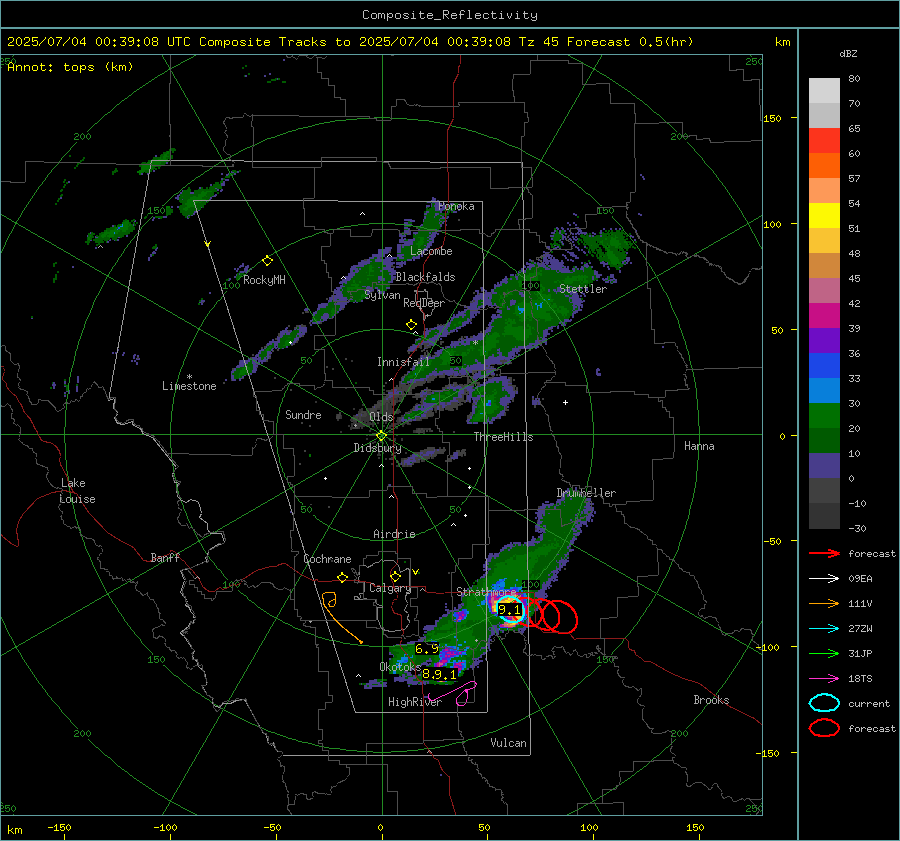Click the cyan current storm ellipse near Strathmore
The image size is (900, 841).
click(x=510, y=609)
